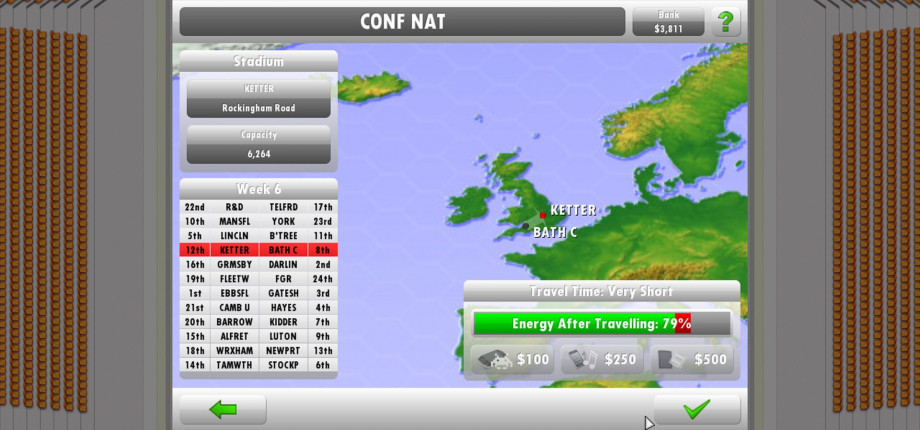
Task: Click the Rockingham Road stadium name
Action: coord(258,108)
